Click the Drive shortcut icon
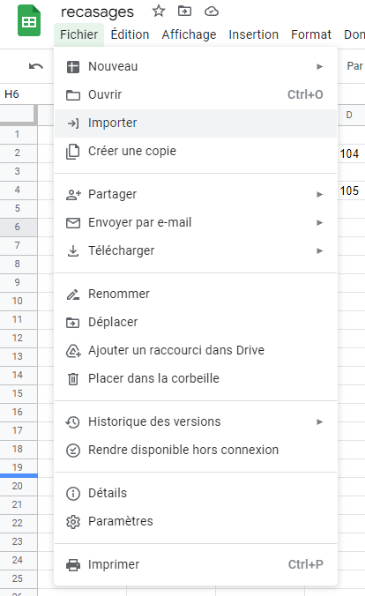 click(73, 351)
